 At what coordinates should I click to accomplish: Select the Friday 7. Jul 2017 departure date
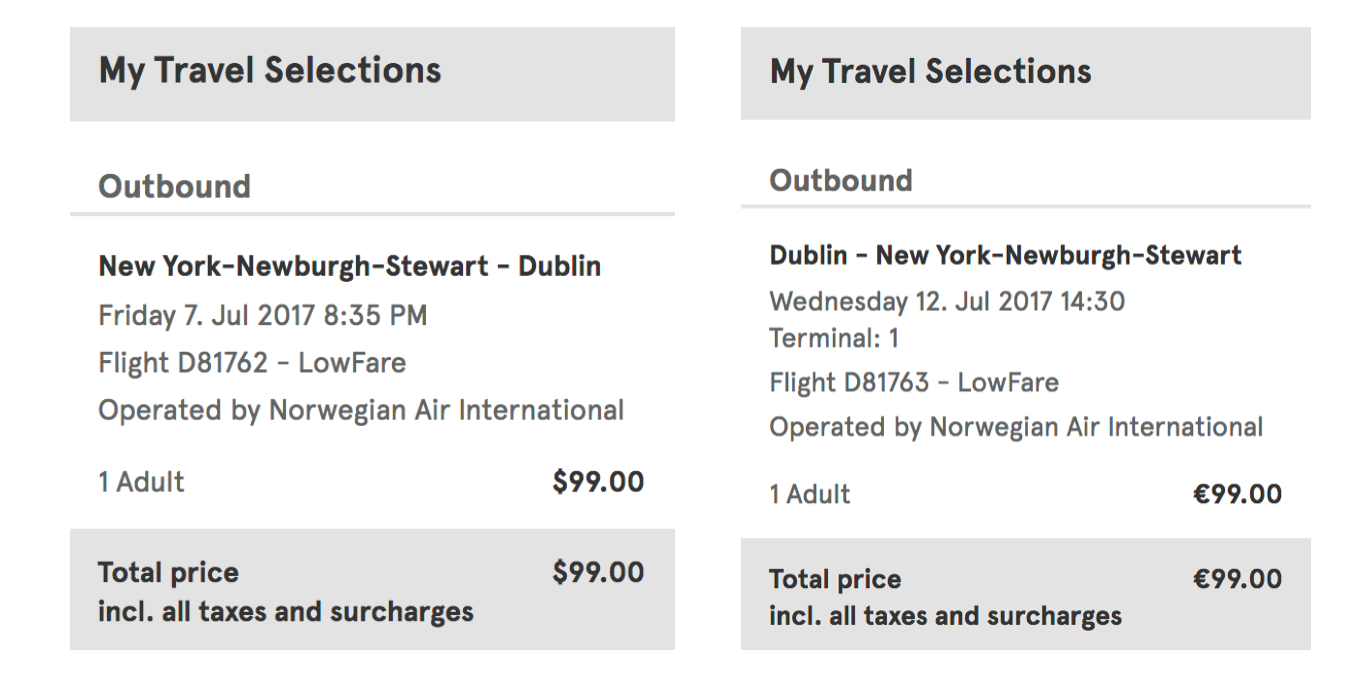click(262, 316)
